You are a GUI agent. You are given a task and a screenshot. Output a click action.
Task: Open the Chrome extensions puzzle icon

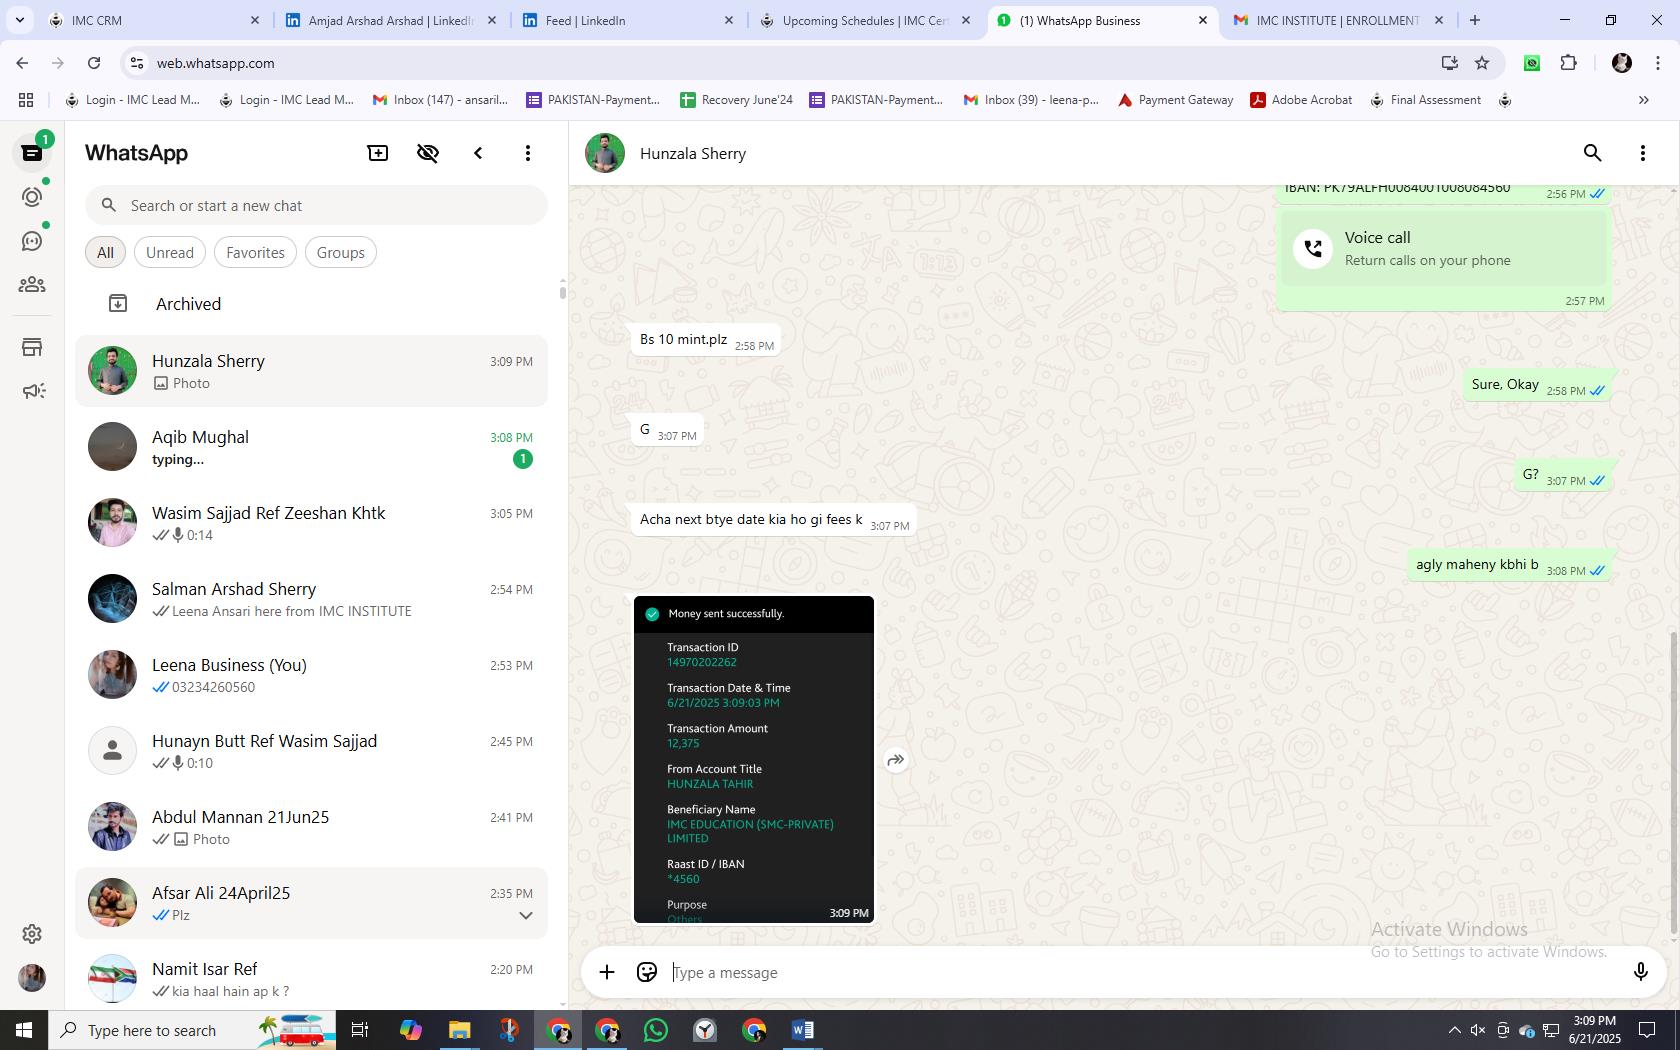1568,63
